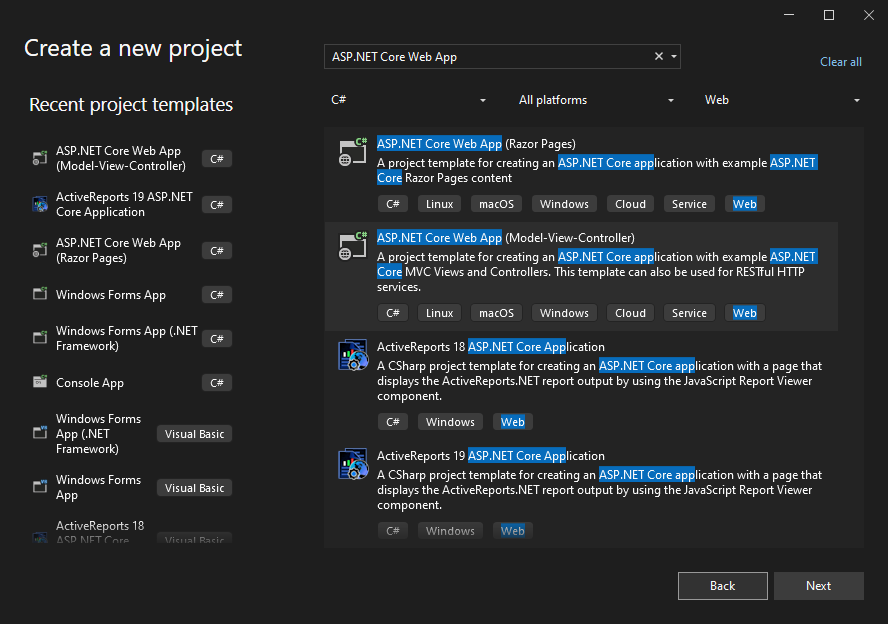This screenshot has width=888, height=624.
Task: Click the ASP.NET Core Web App (Razor Pages) result icon
Action: (353, 152)
